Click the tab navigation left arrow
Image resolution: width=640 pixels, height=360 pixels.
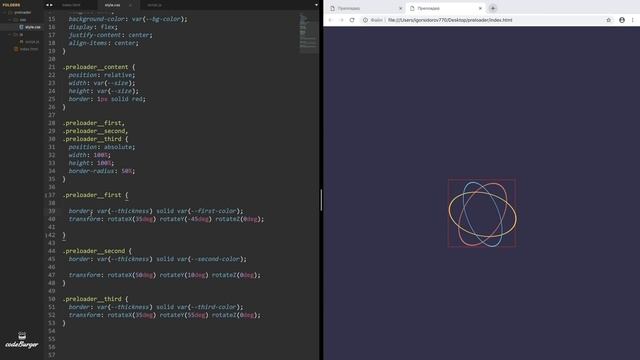[x=47, y=5]
